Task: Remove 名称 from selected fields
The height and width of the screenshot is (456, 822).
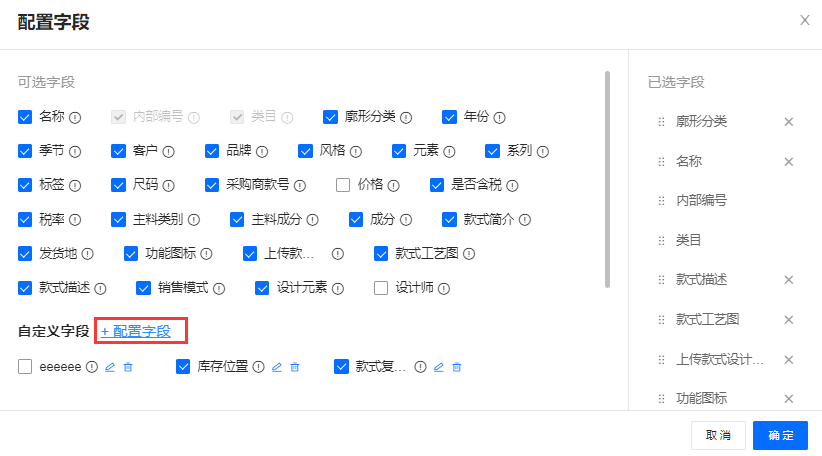Action: [x=788, y=162]
